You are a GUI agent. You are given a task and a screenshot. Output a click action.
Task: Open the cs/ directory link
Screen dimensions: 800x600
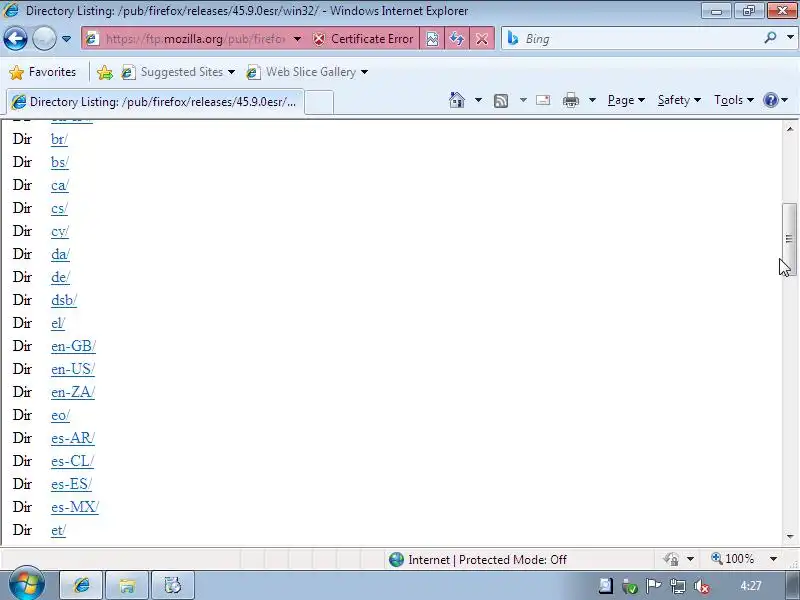(59, 208)
